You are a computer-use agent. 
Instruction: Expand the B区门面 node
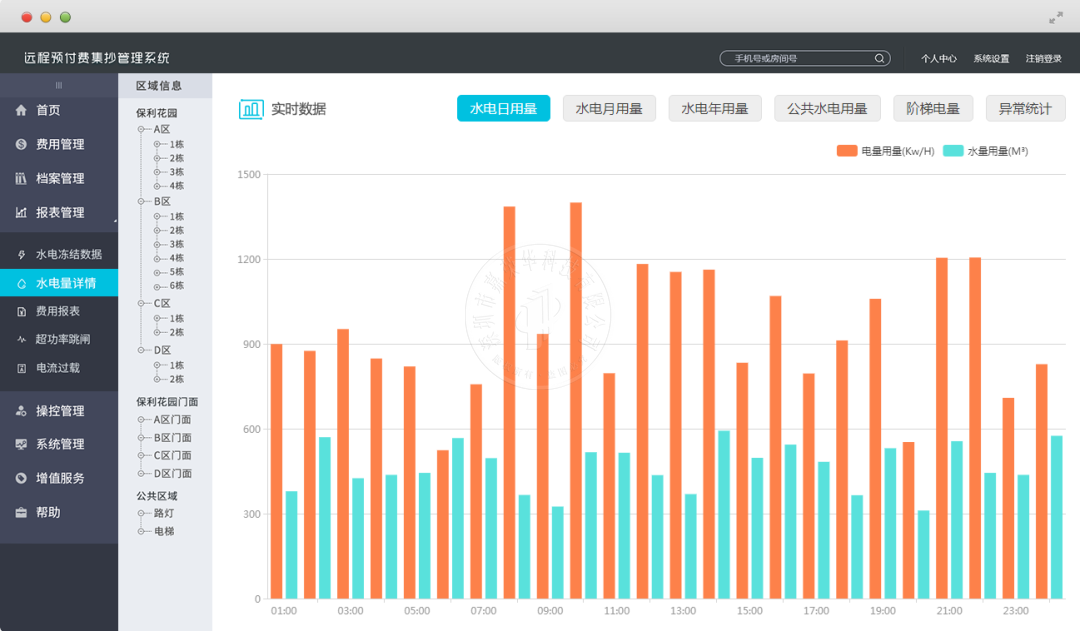point(141,437)
